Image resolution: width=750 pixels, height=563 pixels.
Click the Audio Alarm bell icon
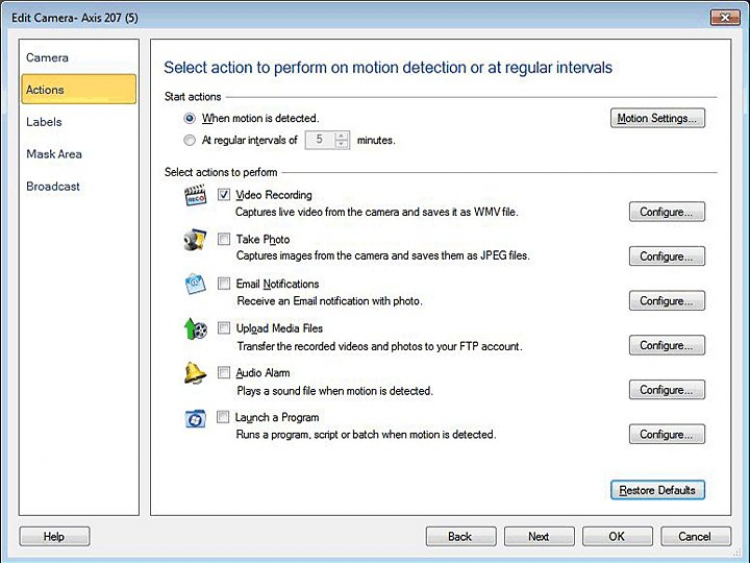click(x=195, y=374)
